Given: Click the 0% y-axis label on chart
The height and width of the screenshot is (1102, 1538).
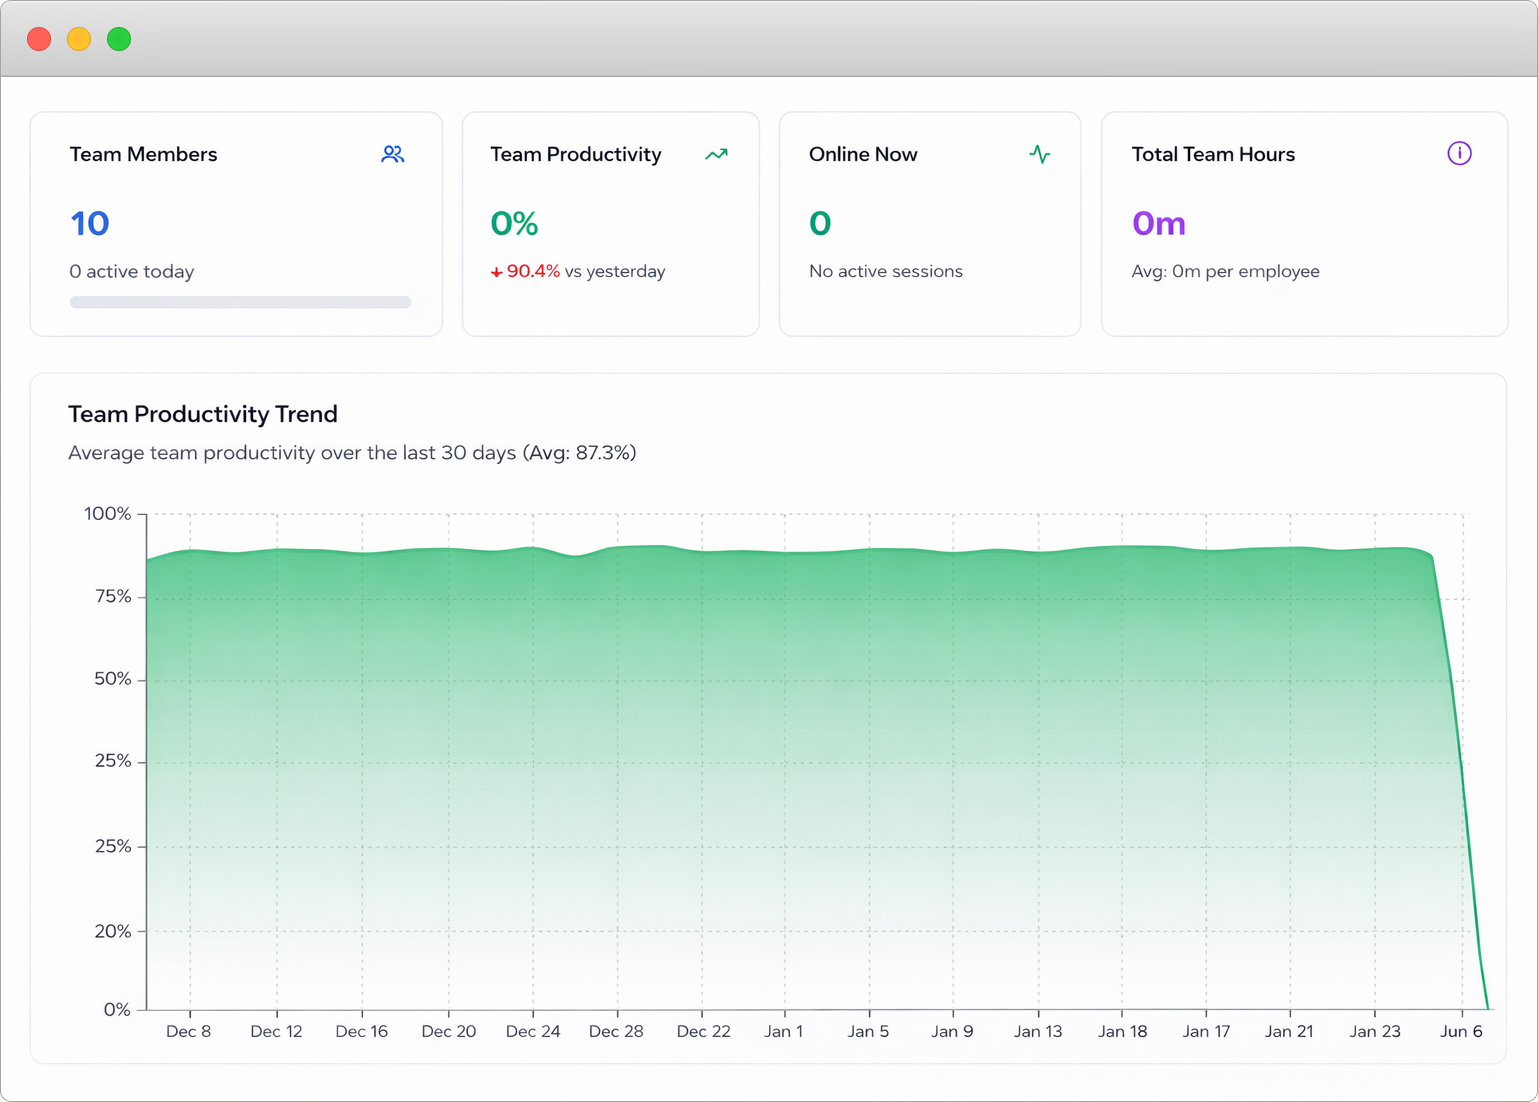Looking at the screenshot, I should pyautogui.click(x=117, y=1010).
